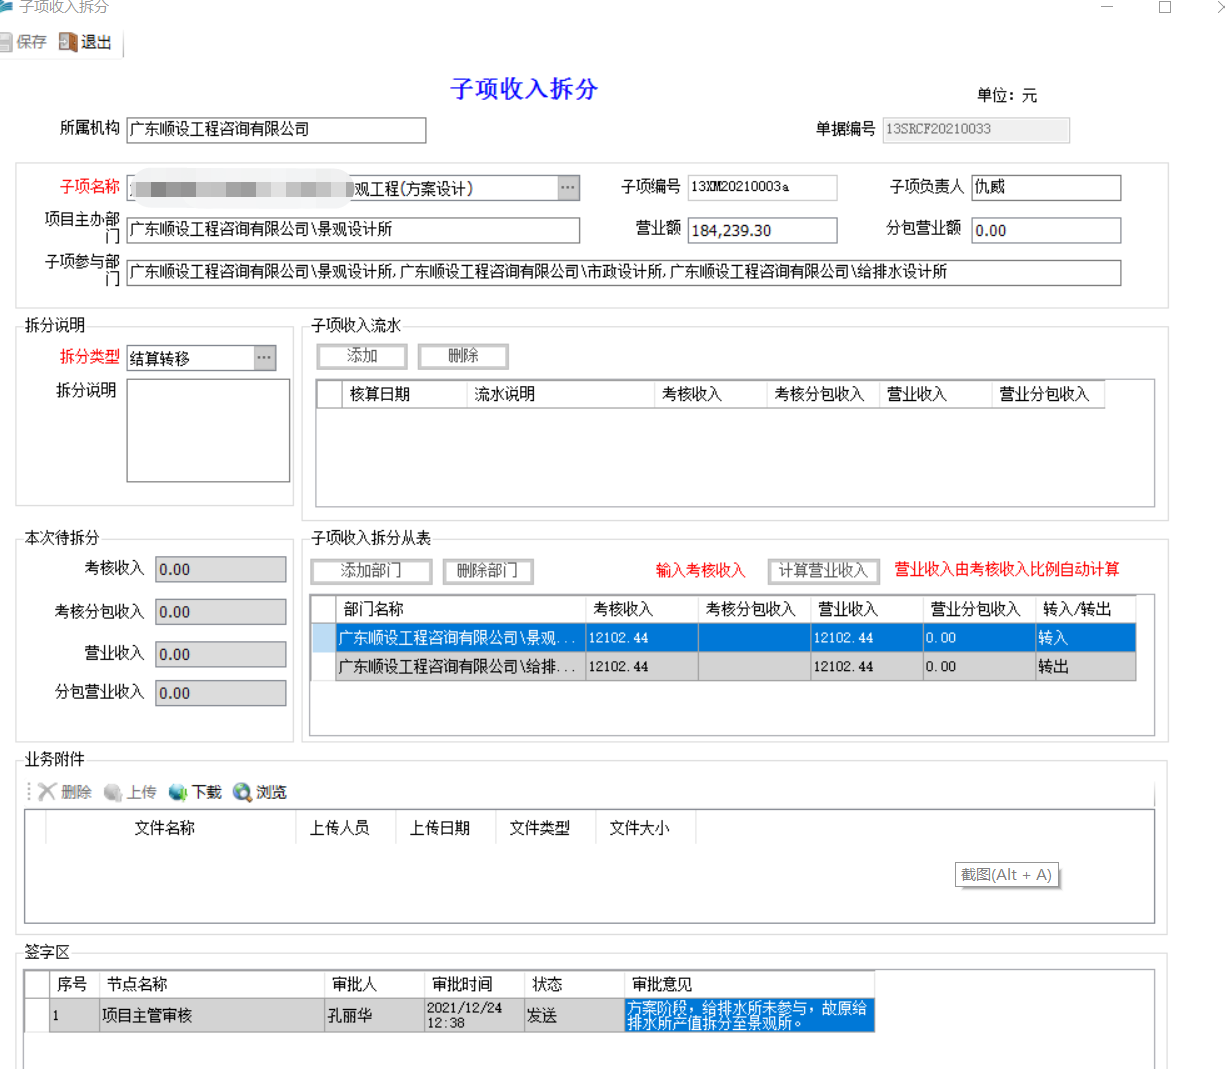Click the 上传日期 column header
The height and width of the screenshot is (1069, 1225).
446,828
